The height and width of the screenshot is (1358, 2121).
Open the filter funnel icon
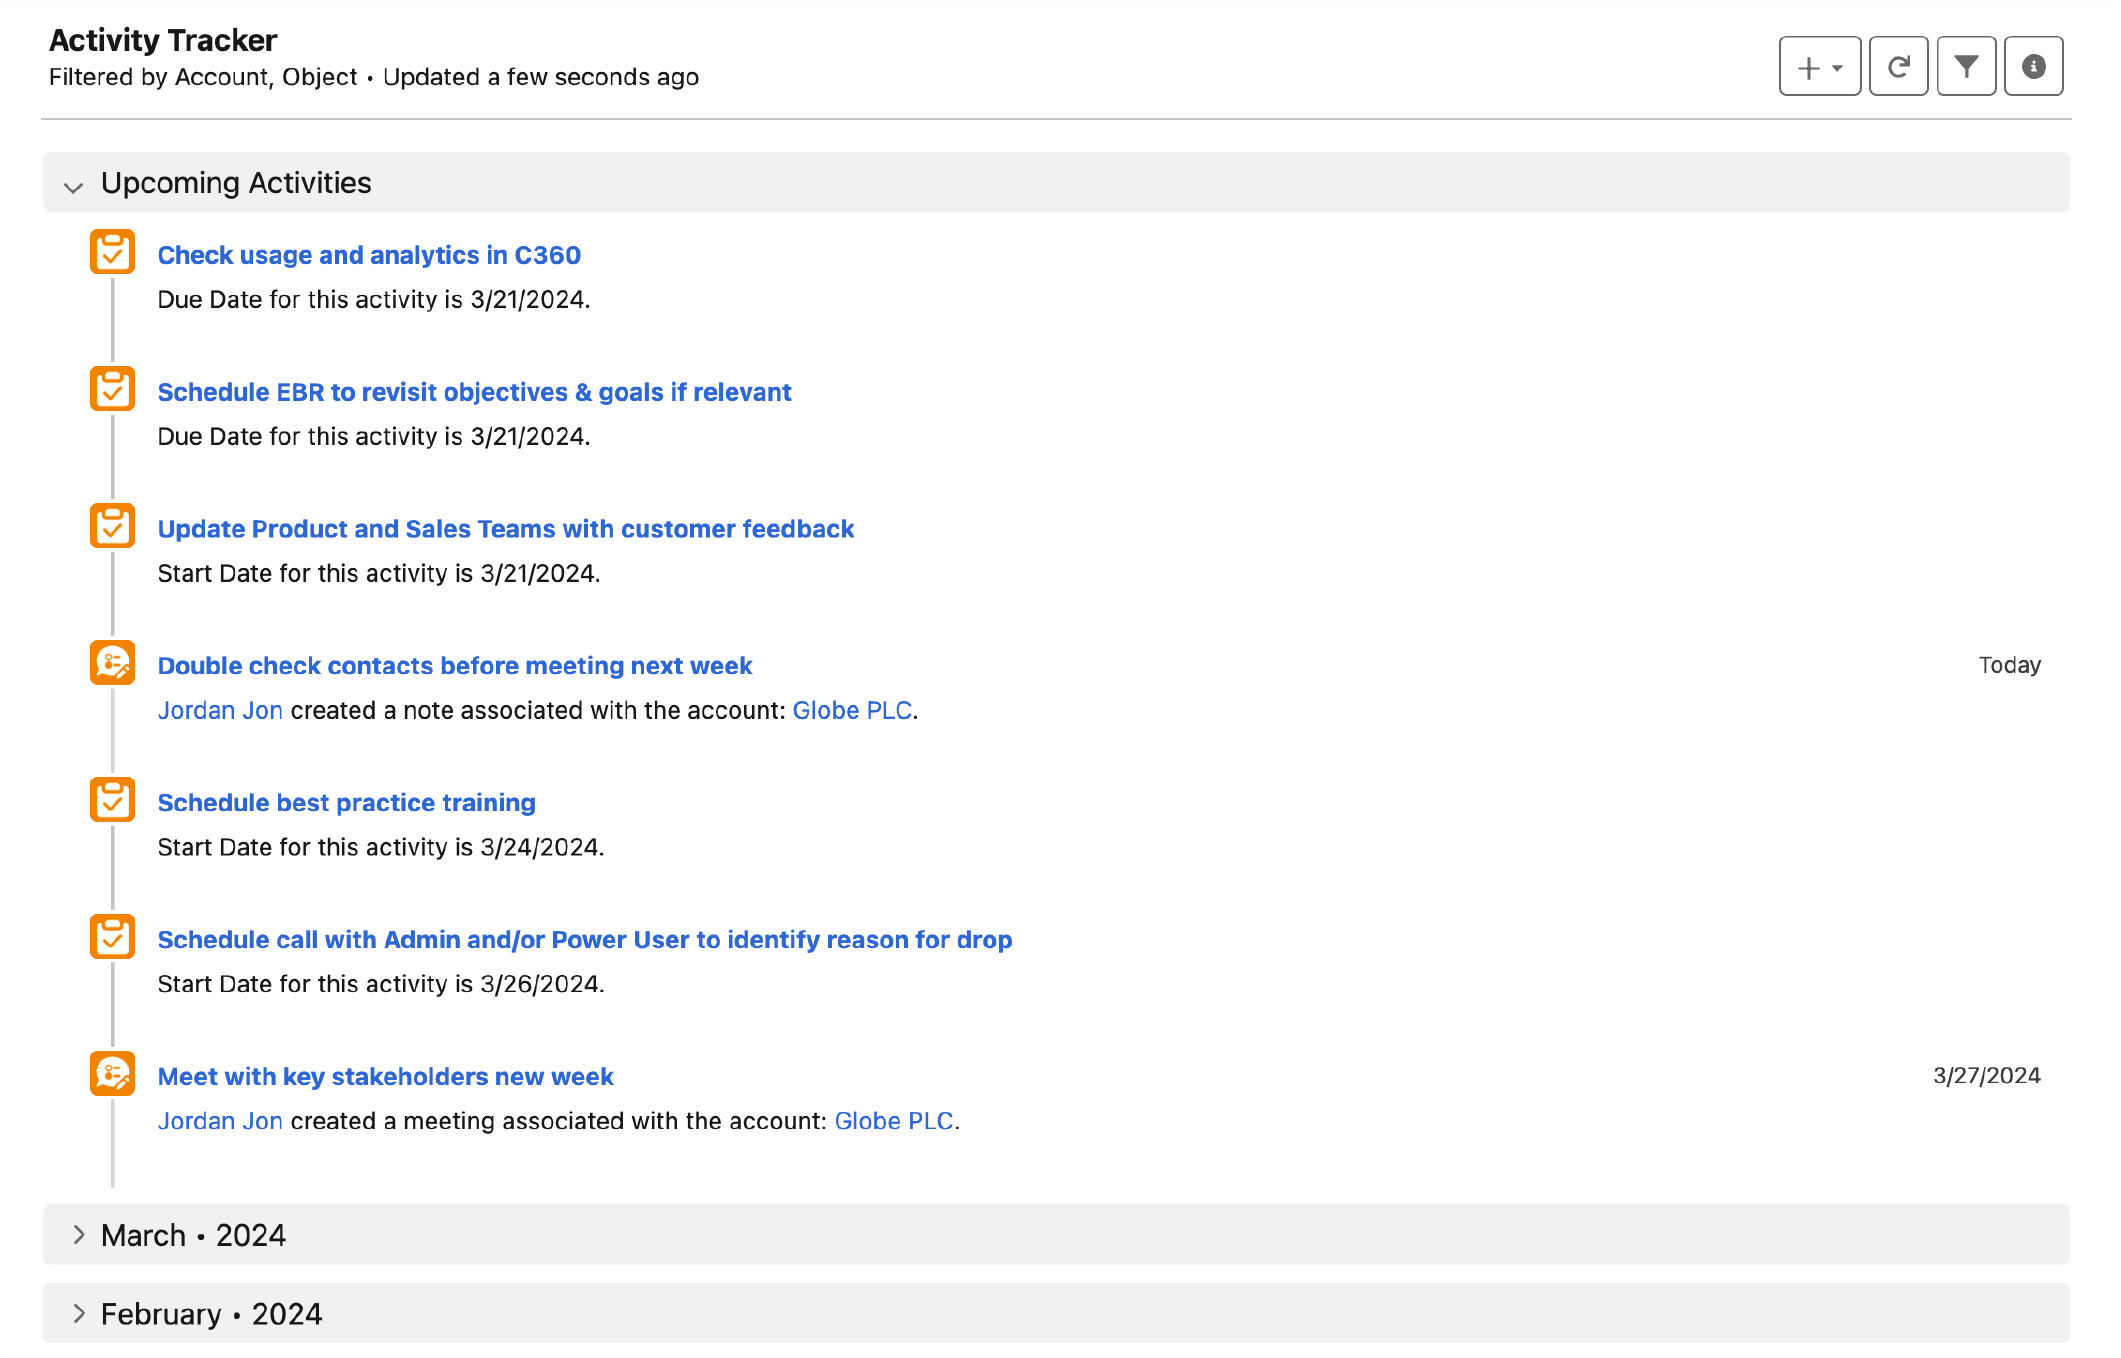point(1966,67)
